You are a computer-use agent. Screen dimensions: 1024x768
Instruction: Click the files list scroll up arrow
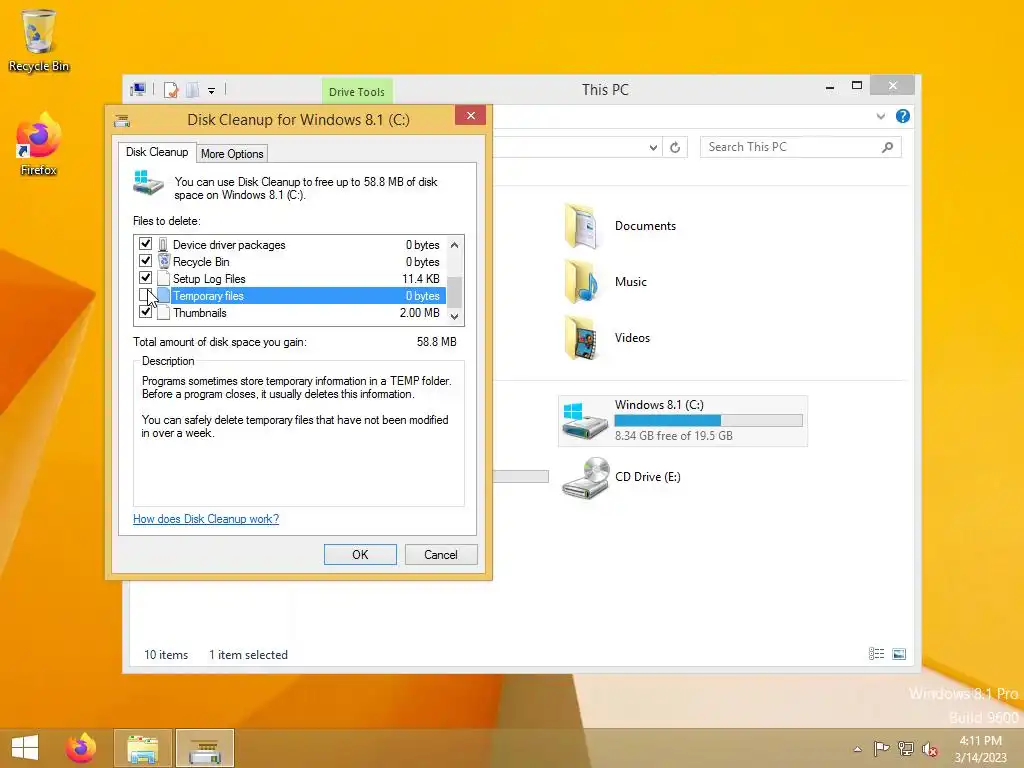click(455, 245)
